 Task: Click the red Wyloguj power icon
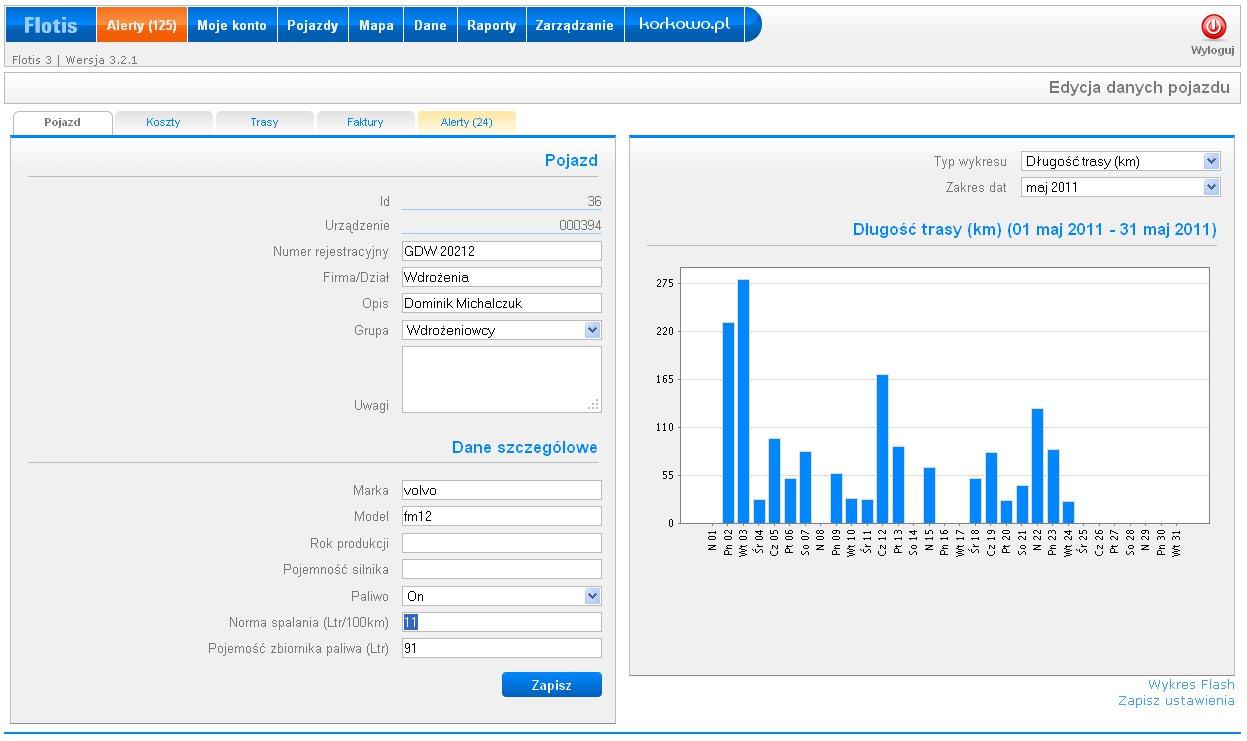[x=1212, y=27]
